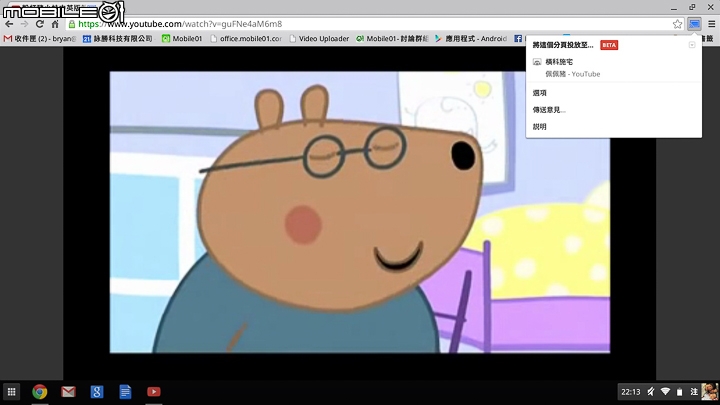720x405 pixels.
Task: Bookmark this page with the star
Action: tap(677, 24)
